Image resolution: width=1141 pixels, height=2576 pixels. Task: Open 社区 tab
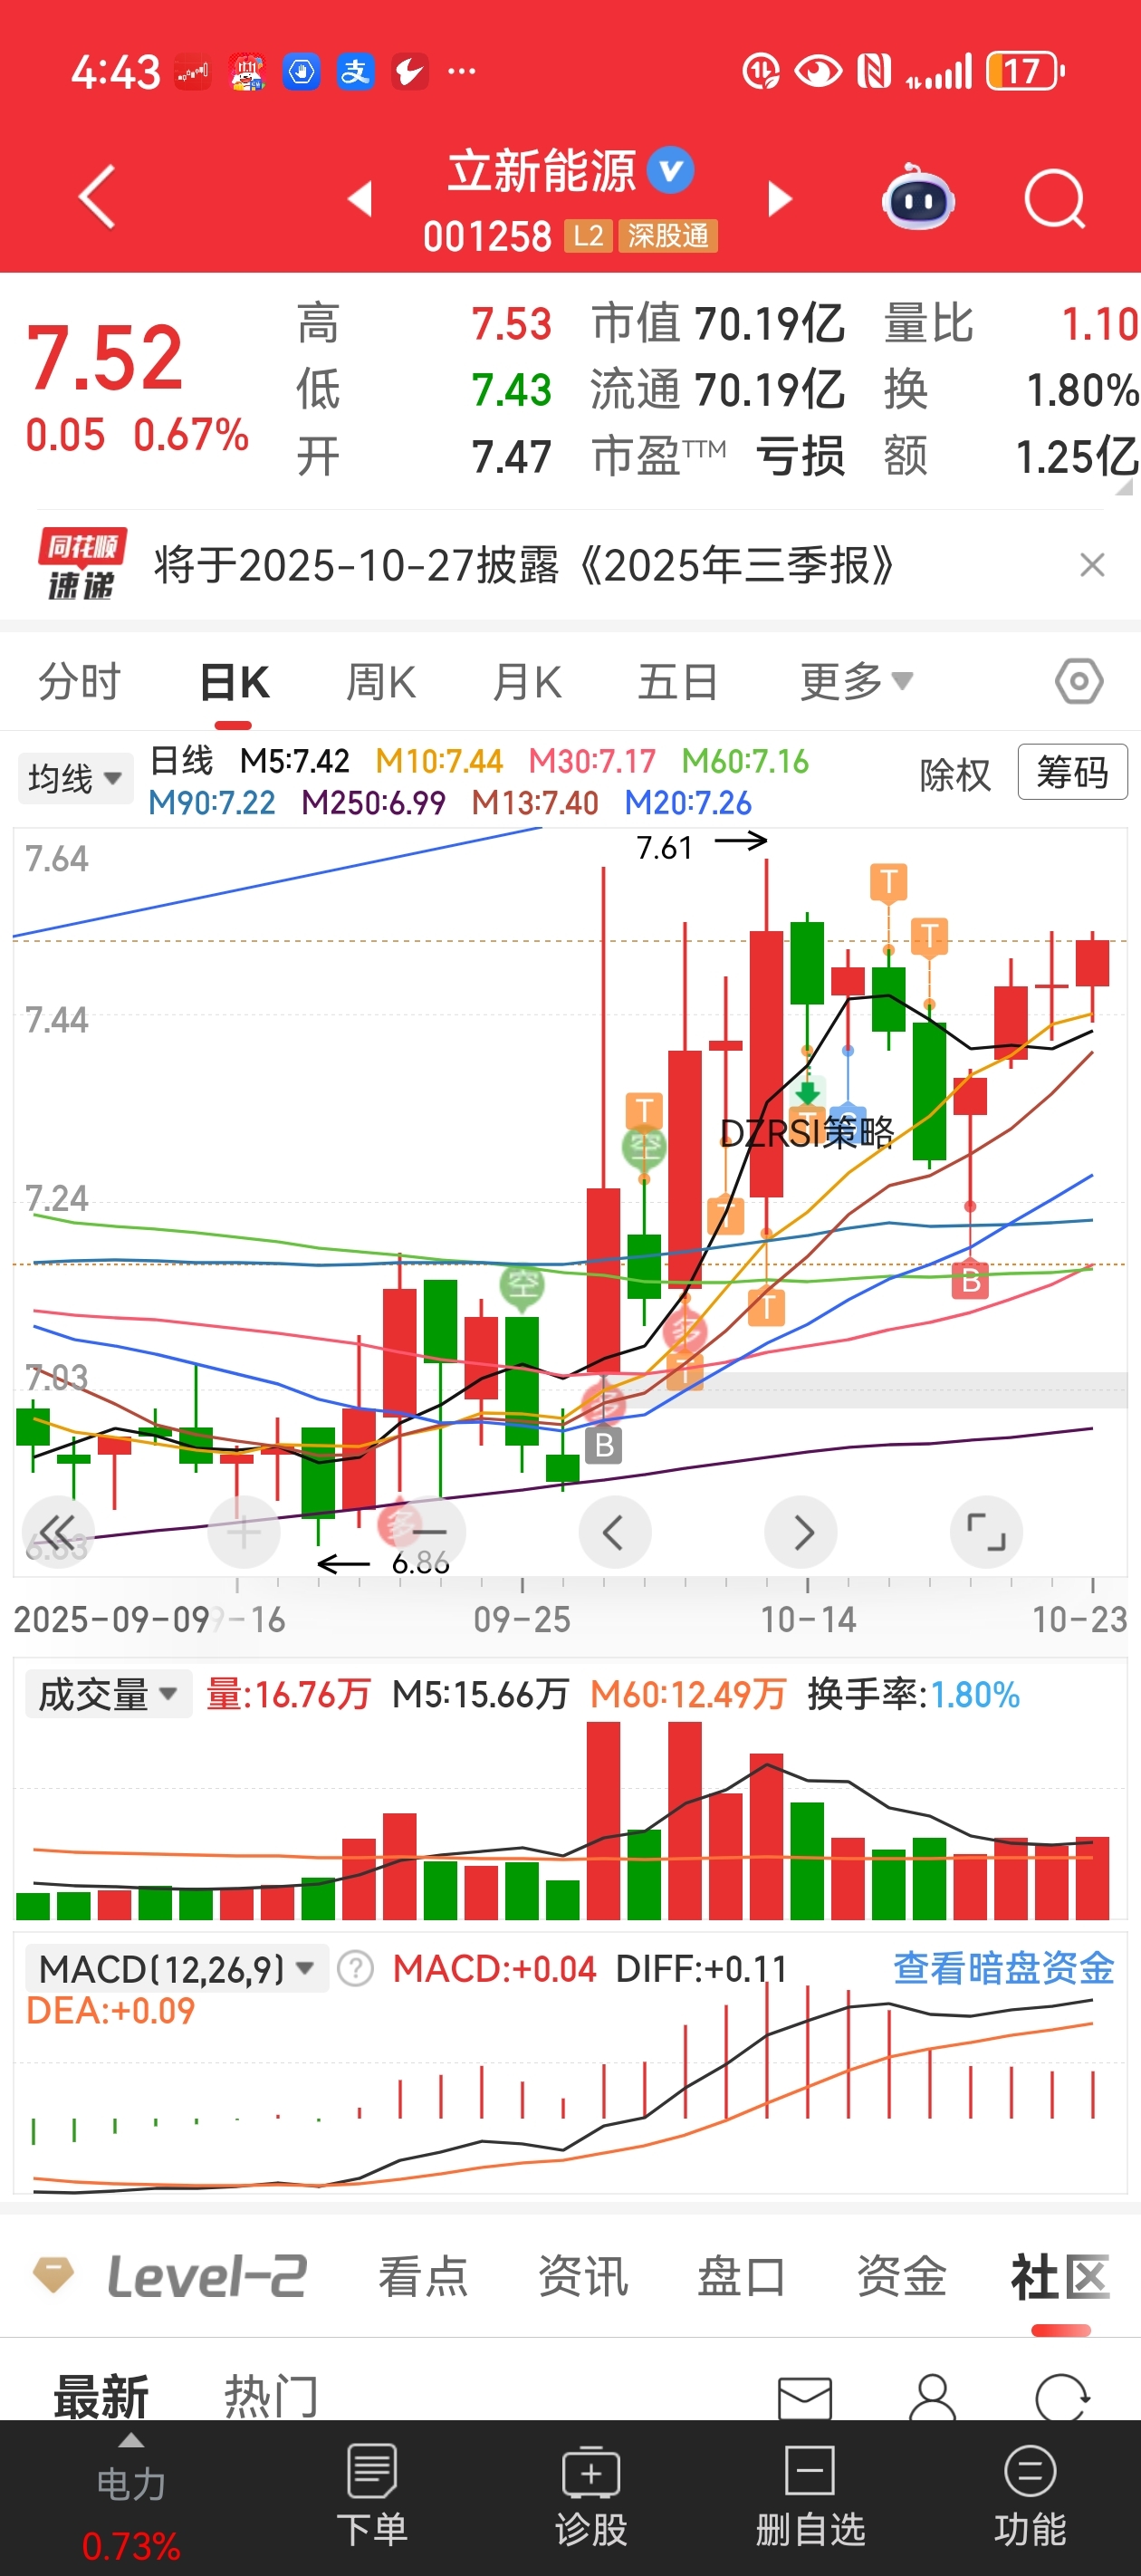(1060, 2278)
